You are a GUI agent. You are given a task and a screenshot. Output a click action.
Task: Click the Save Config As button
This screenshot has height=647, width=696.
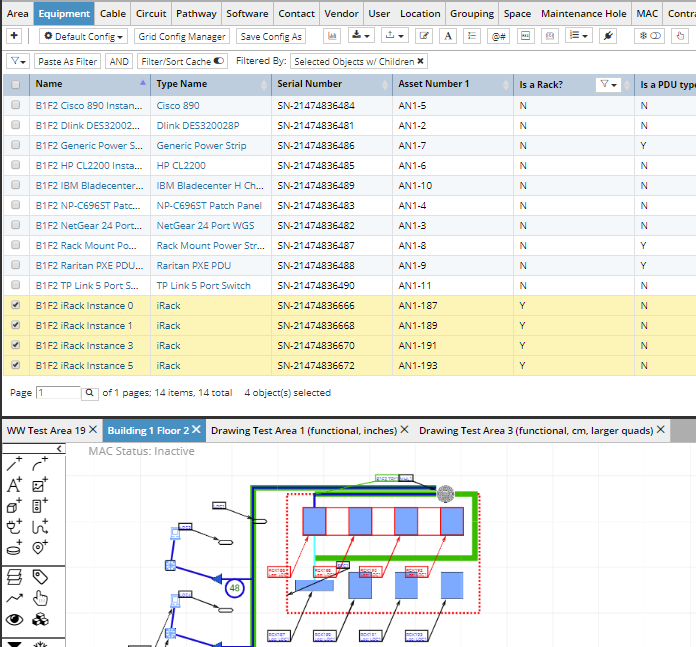271,36
